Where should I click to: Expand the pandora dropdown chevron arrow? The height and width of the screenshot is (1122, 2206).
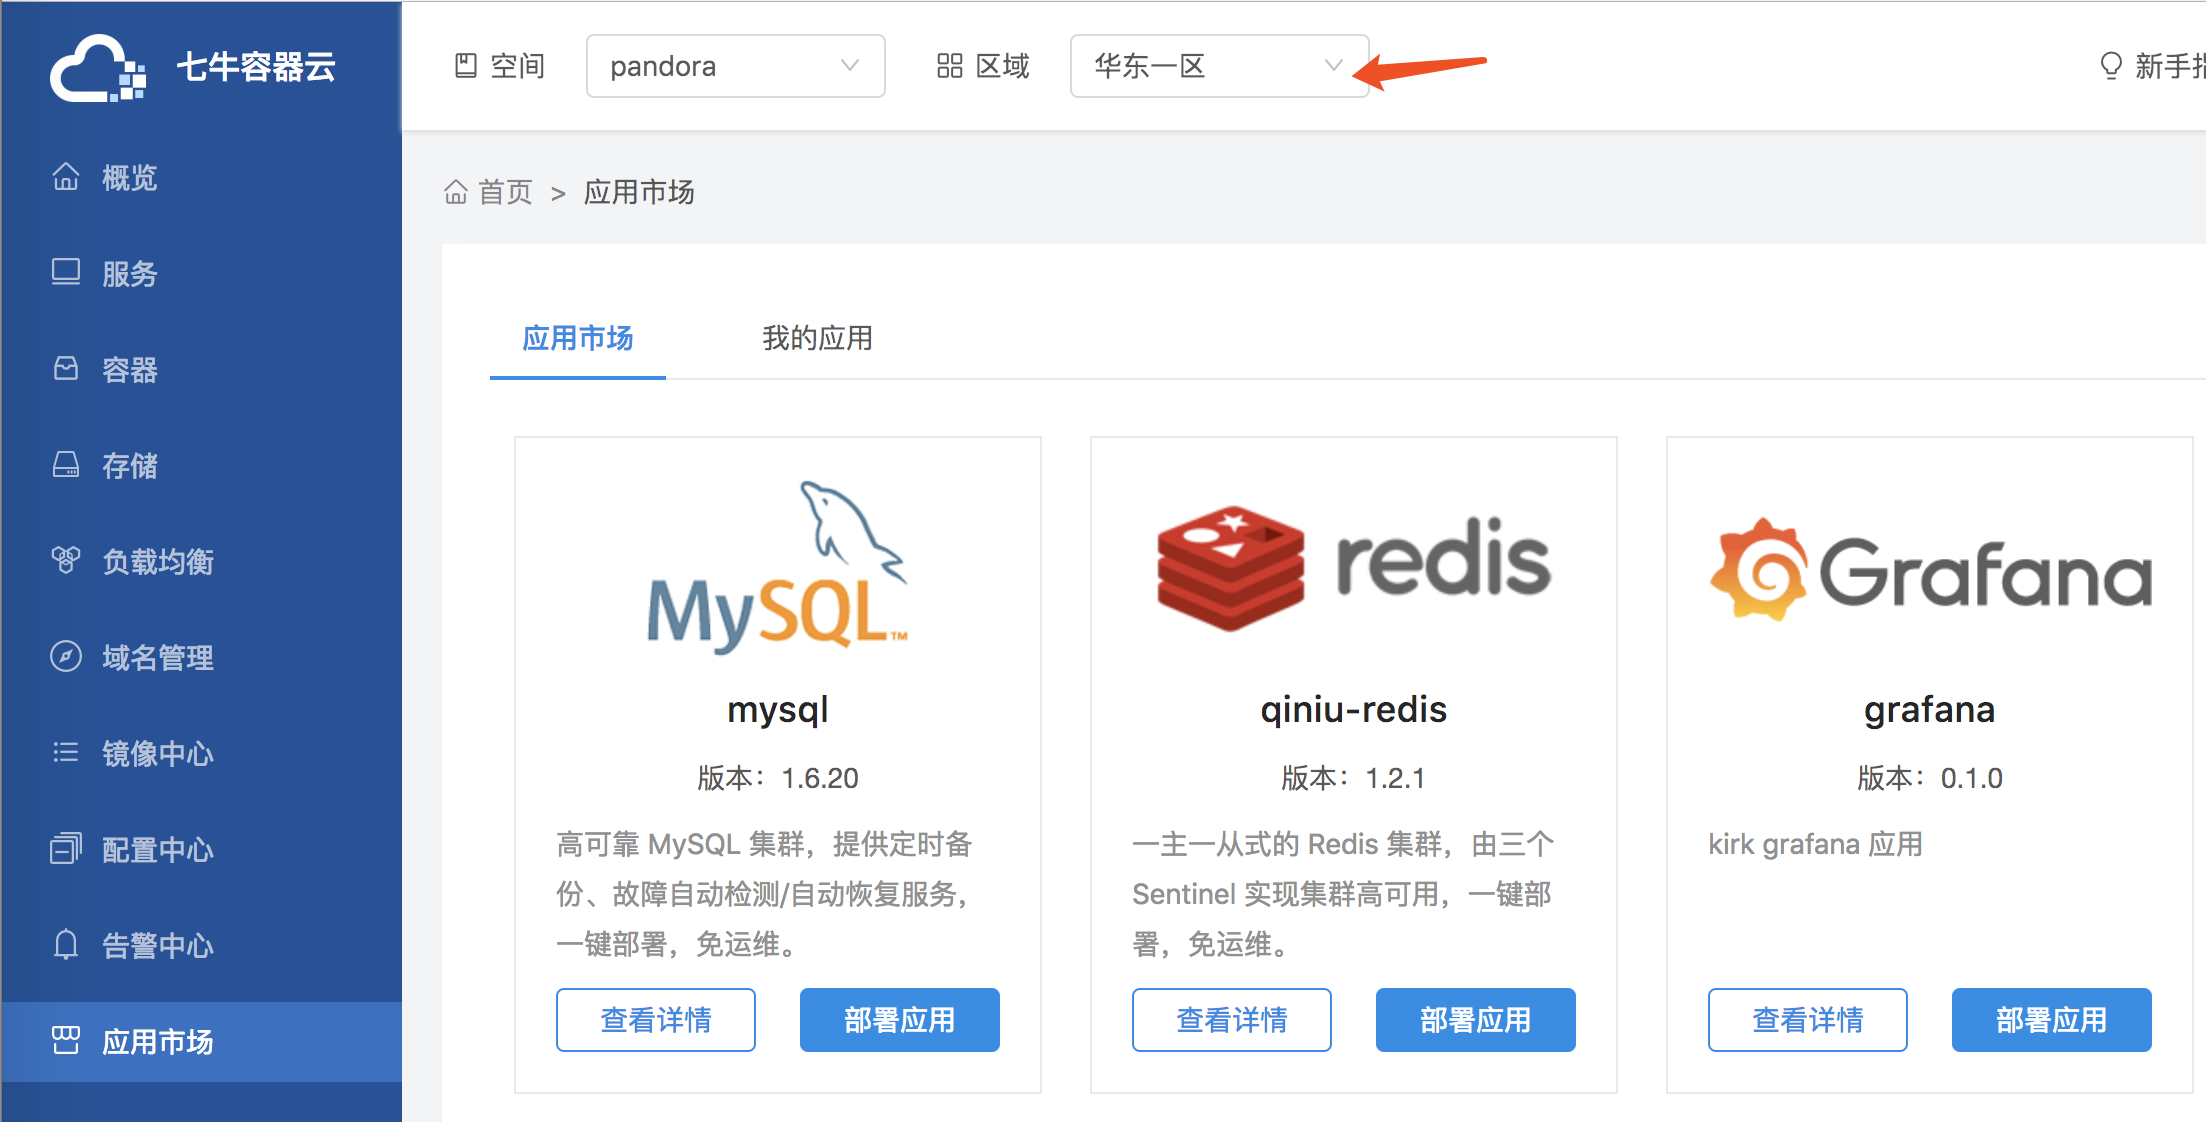[x=850, y=66]
